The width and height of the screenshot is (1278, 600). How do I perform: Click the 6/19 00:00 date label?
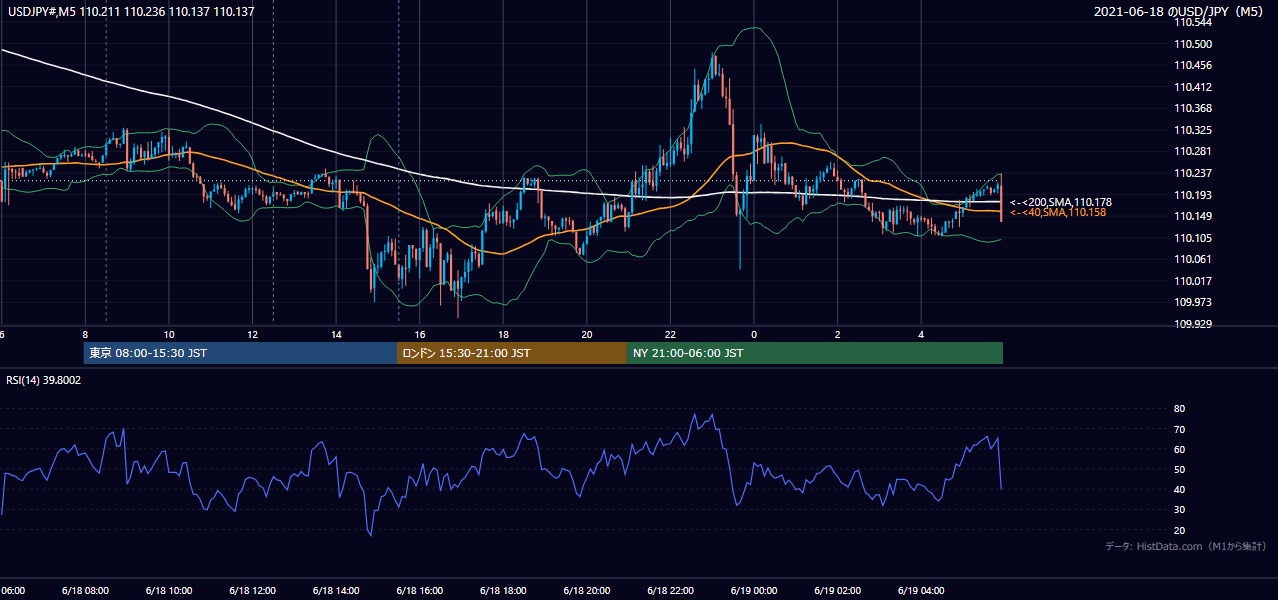(x=754, y=591)
